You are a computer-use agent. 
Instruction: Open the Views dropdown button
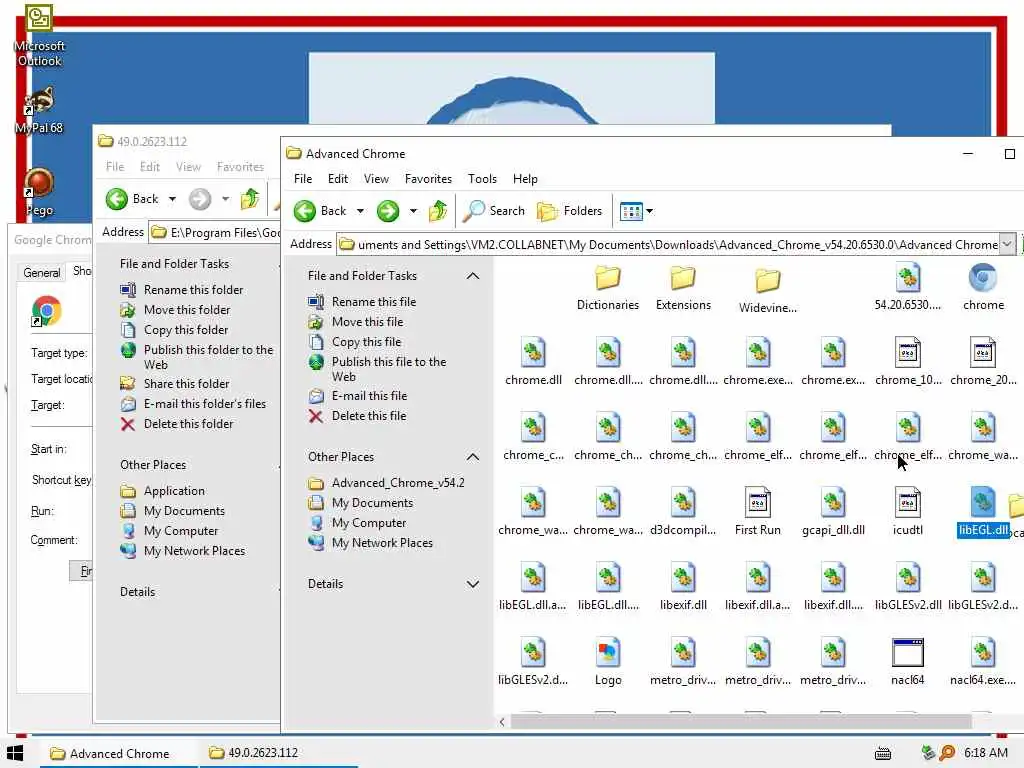pos(636,211)
